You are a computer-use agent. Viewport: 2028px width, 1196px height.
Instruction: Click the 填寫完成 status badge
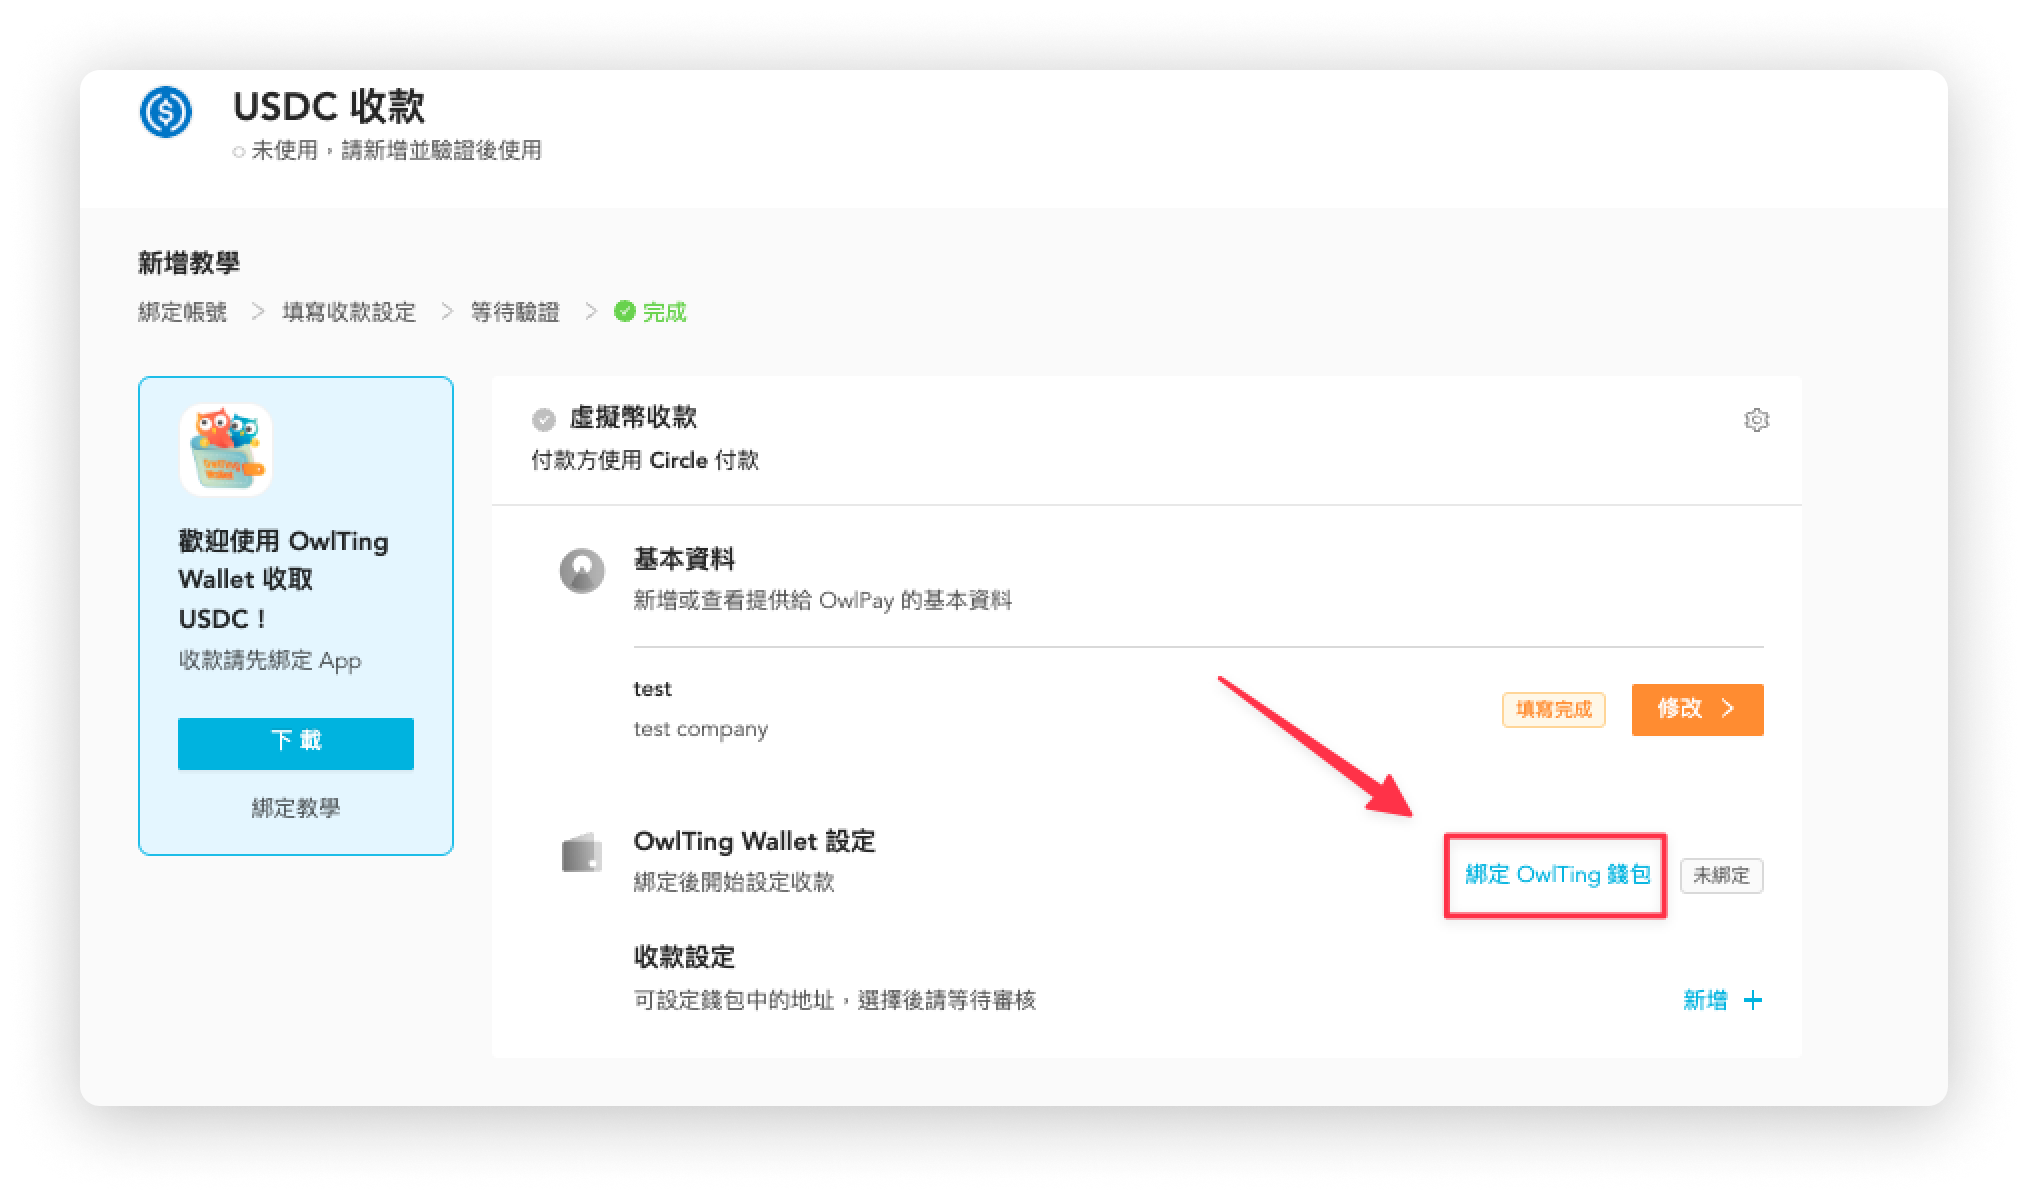[1554, 710]
